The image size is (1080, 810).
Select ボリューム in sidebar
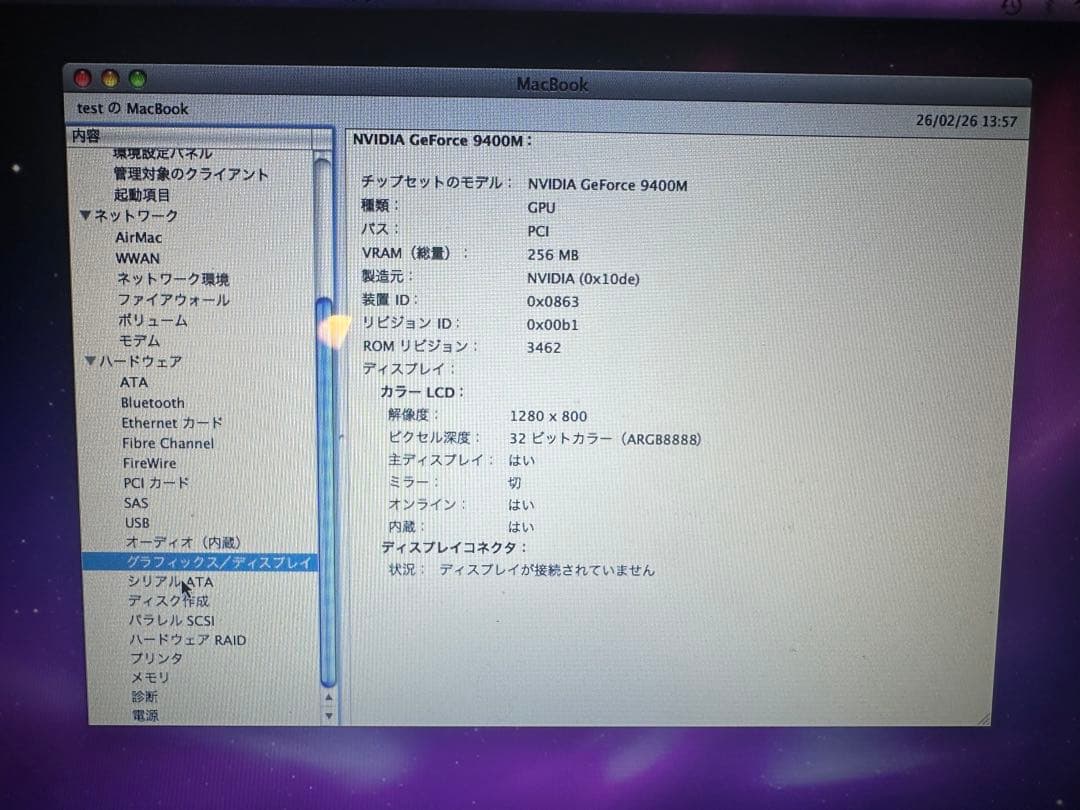coord(152,320)
